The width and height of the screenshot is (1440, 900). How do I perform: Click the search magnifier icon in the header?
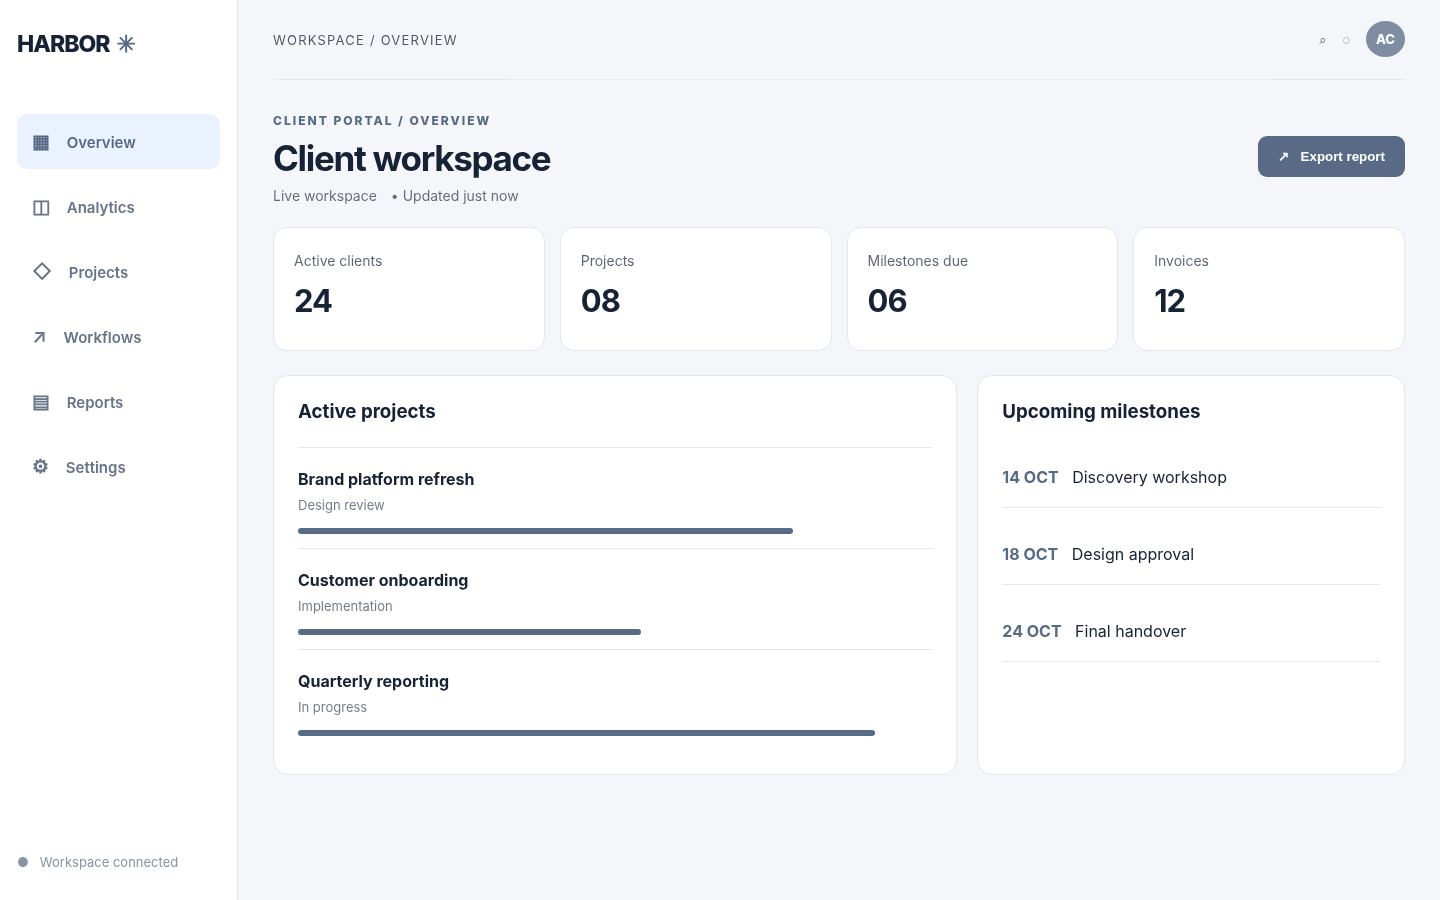[1322, 41]
